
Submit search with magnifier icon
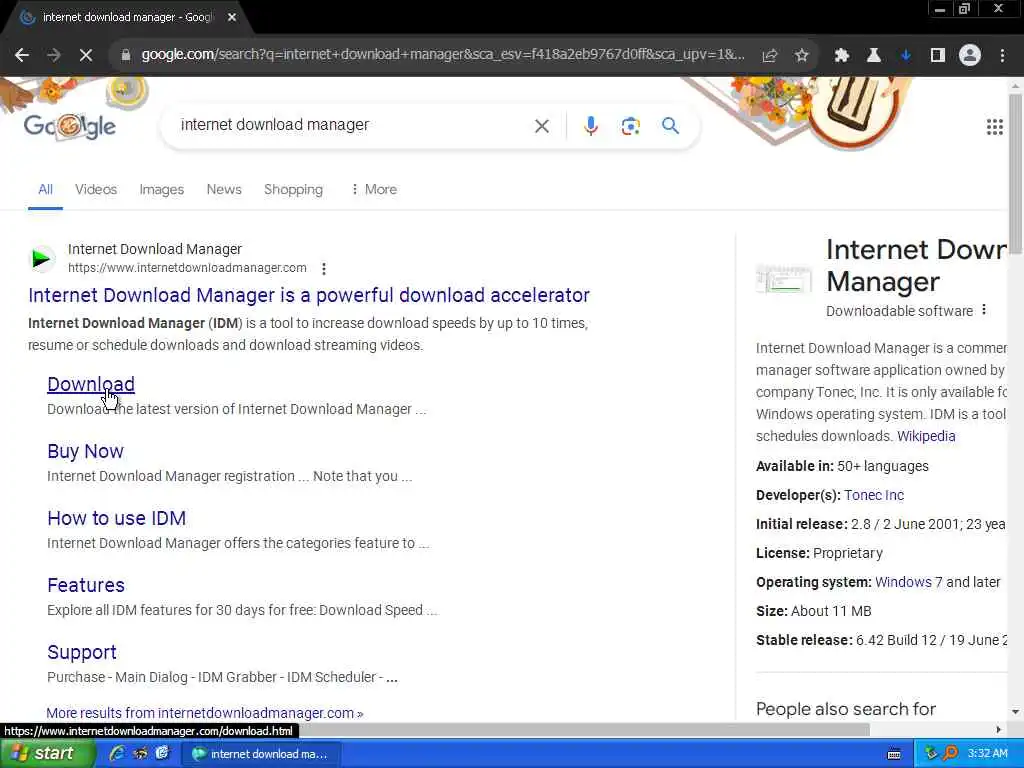coord(671,125)
